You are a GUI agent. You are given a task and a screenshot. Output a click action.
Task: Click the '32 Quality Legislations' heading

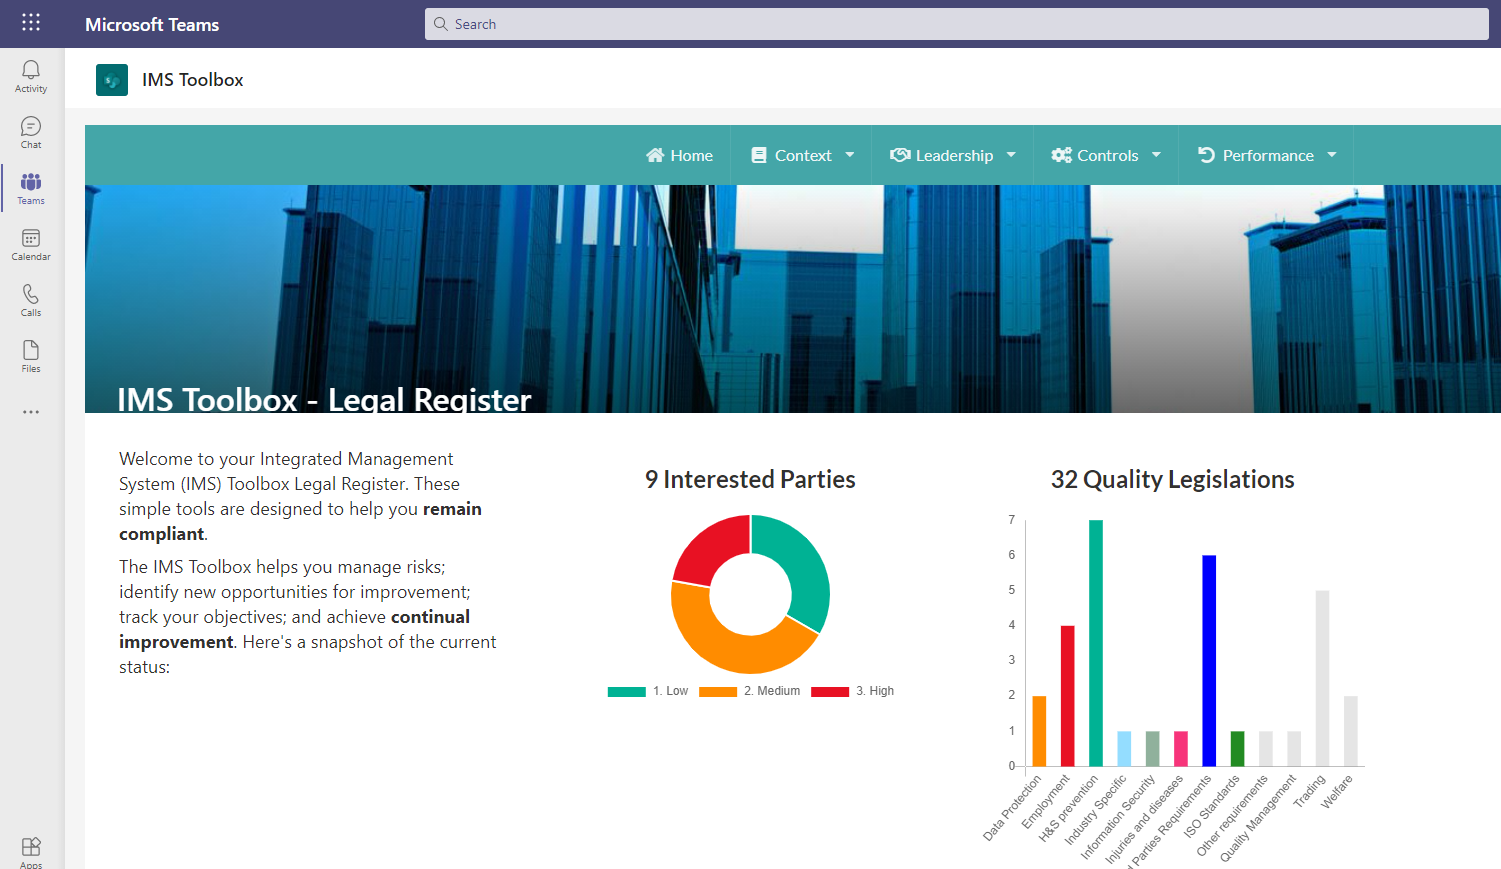tap(1172, 480)
